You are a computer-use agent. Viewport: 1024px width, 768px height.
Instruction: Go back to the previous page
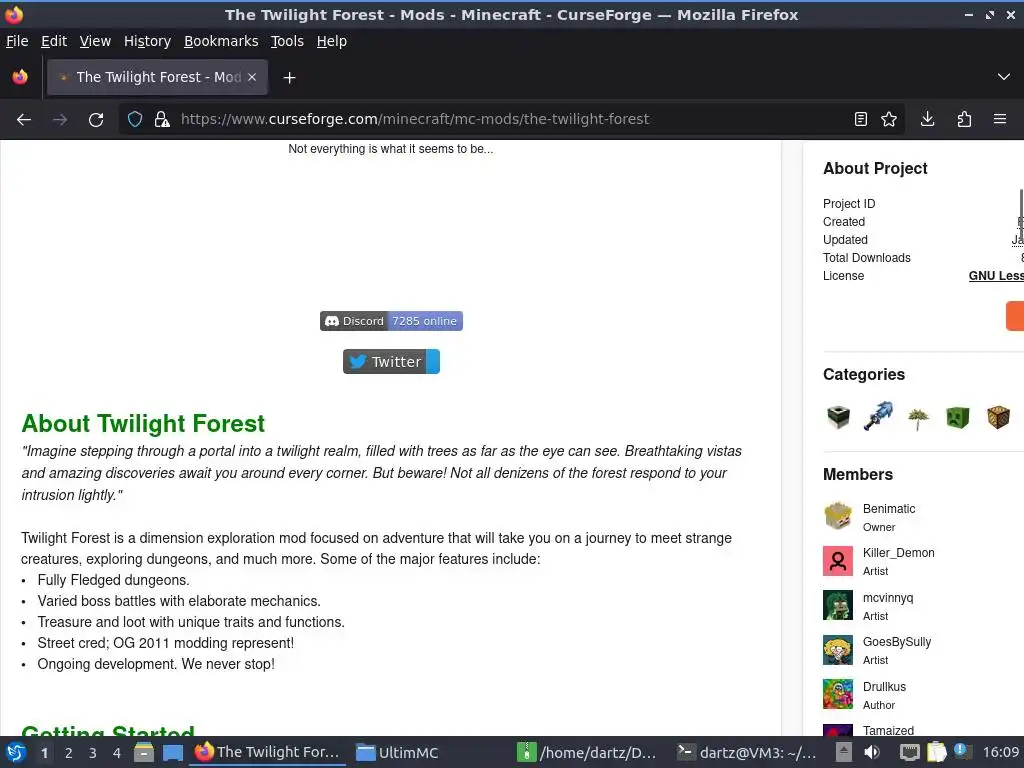click(x=24, y=120)
